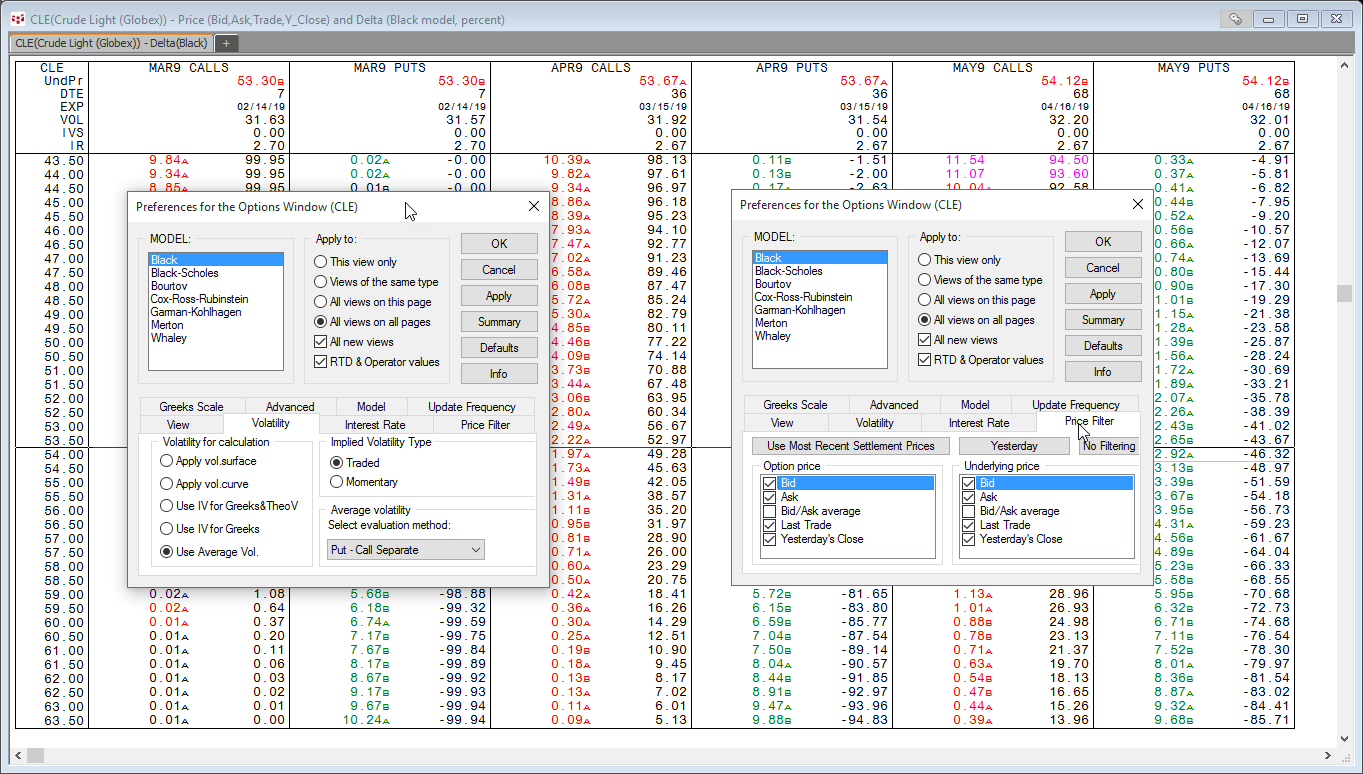Close the Volatility preferences dialog with X
Viewport: 1363px width, 774px height.
[x=533, y=206]
